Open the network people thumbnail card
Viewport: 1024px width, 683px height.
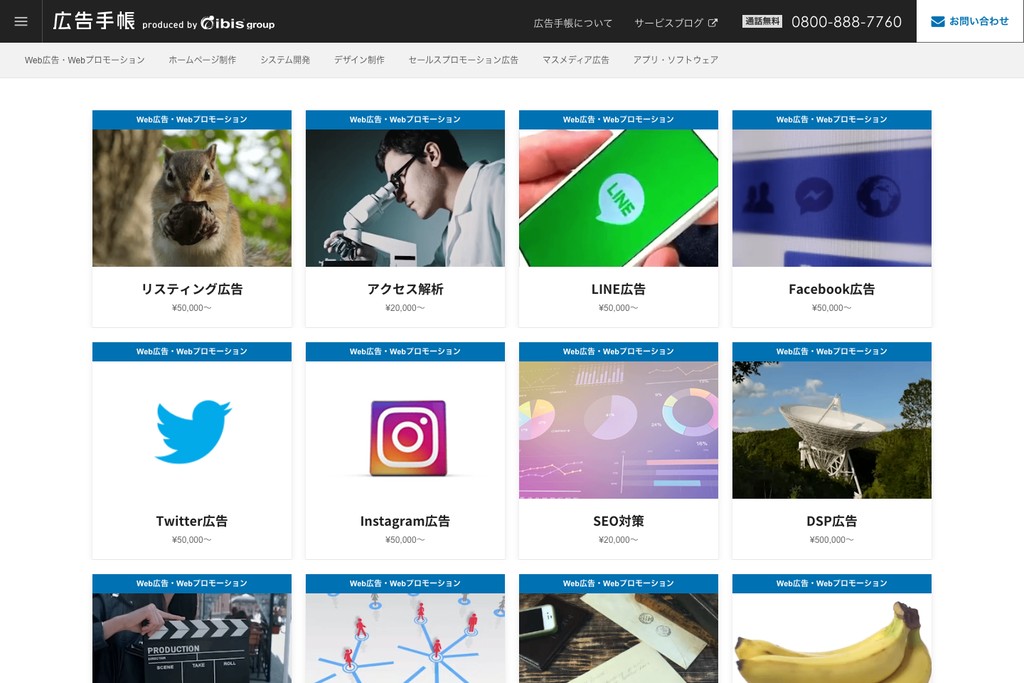tap(405, 638)
